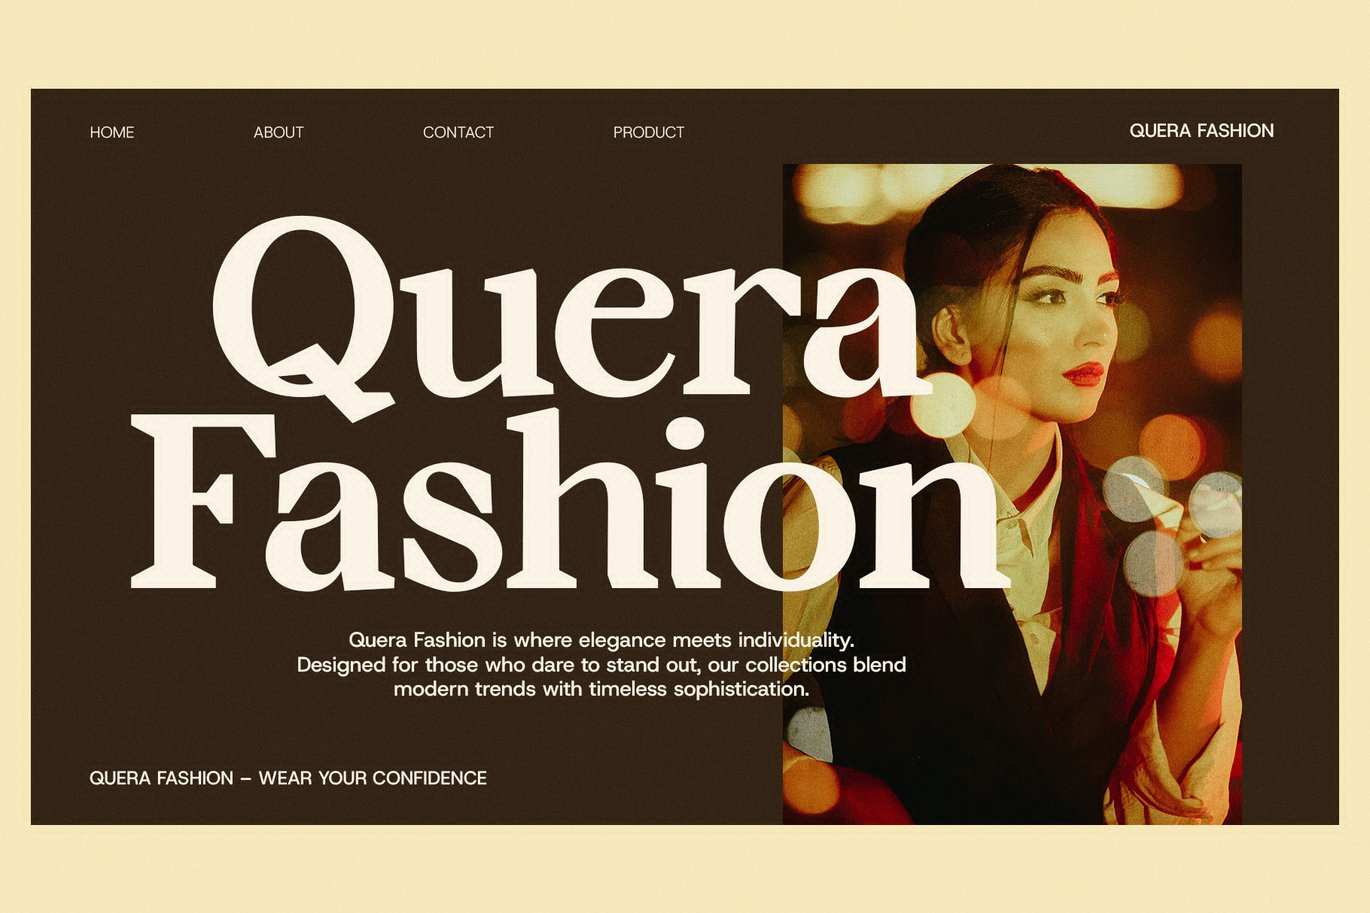Go to the ABOUT page
This screenshot has height=913, width=1370.
[x=278, y=132]
